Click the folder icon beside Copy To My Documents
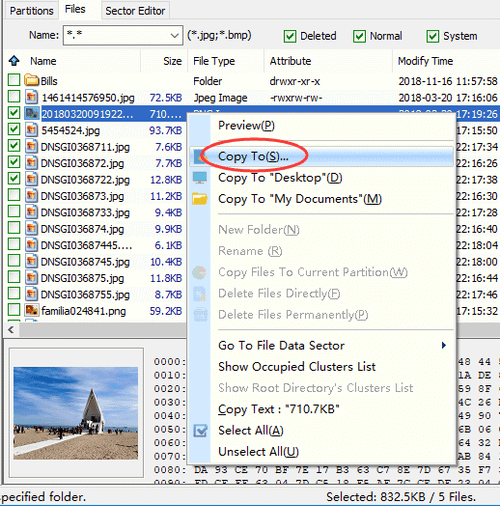 (200, 199)
